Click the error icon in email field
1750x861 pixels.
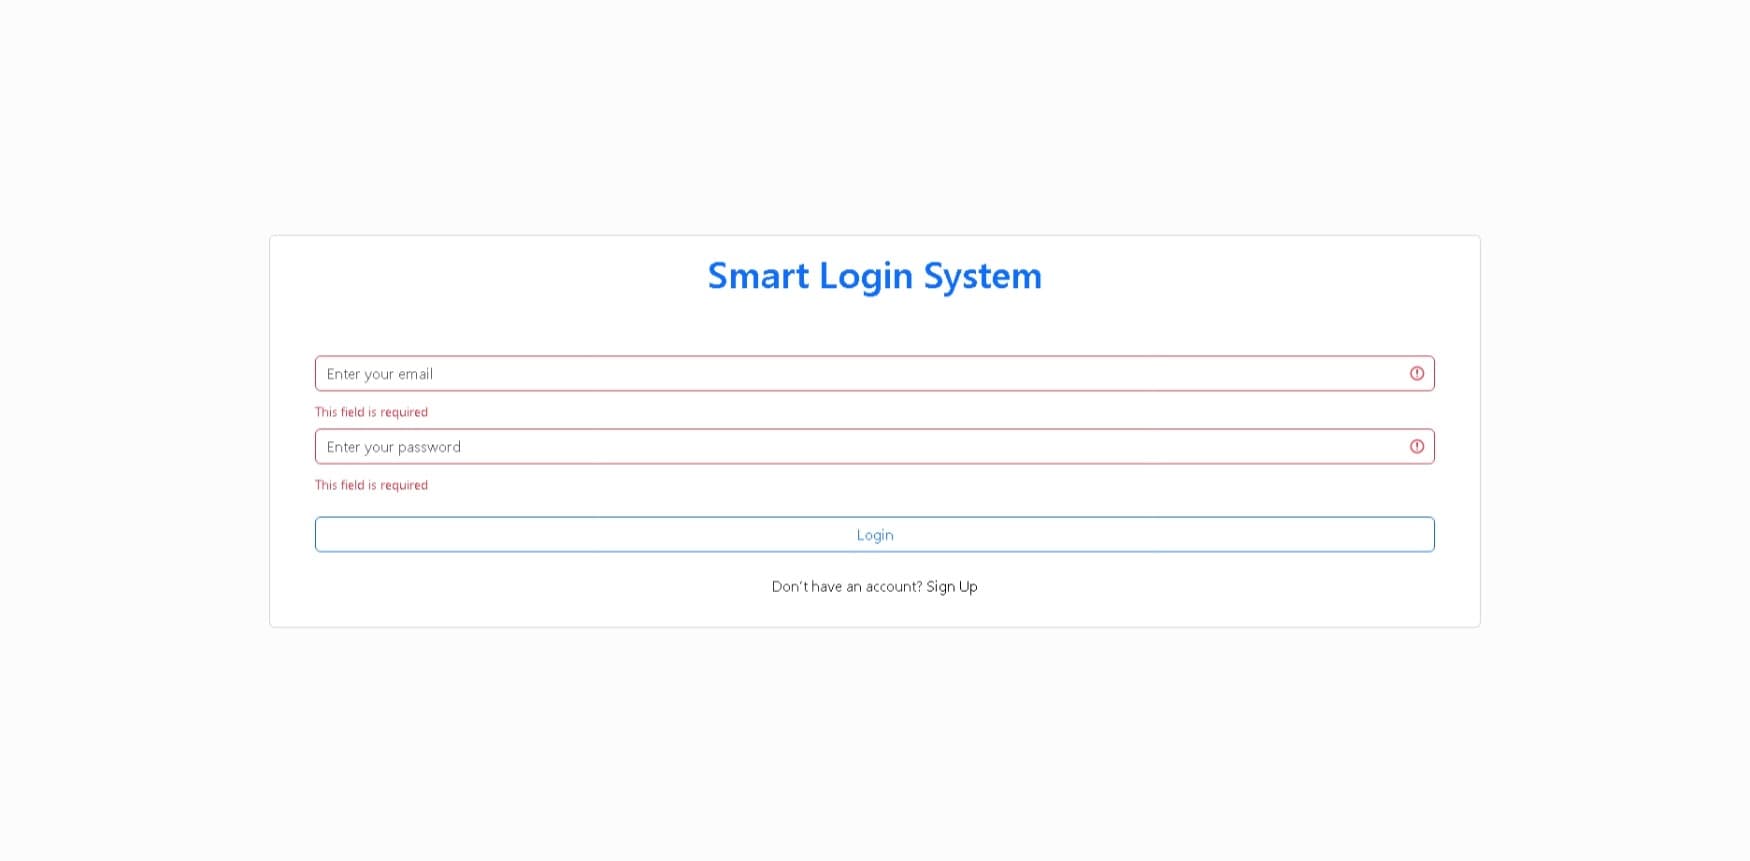(1417, 373)
